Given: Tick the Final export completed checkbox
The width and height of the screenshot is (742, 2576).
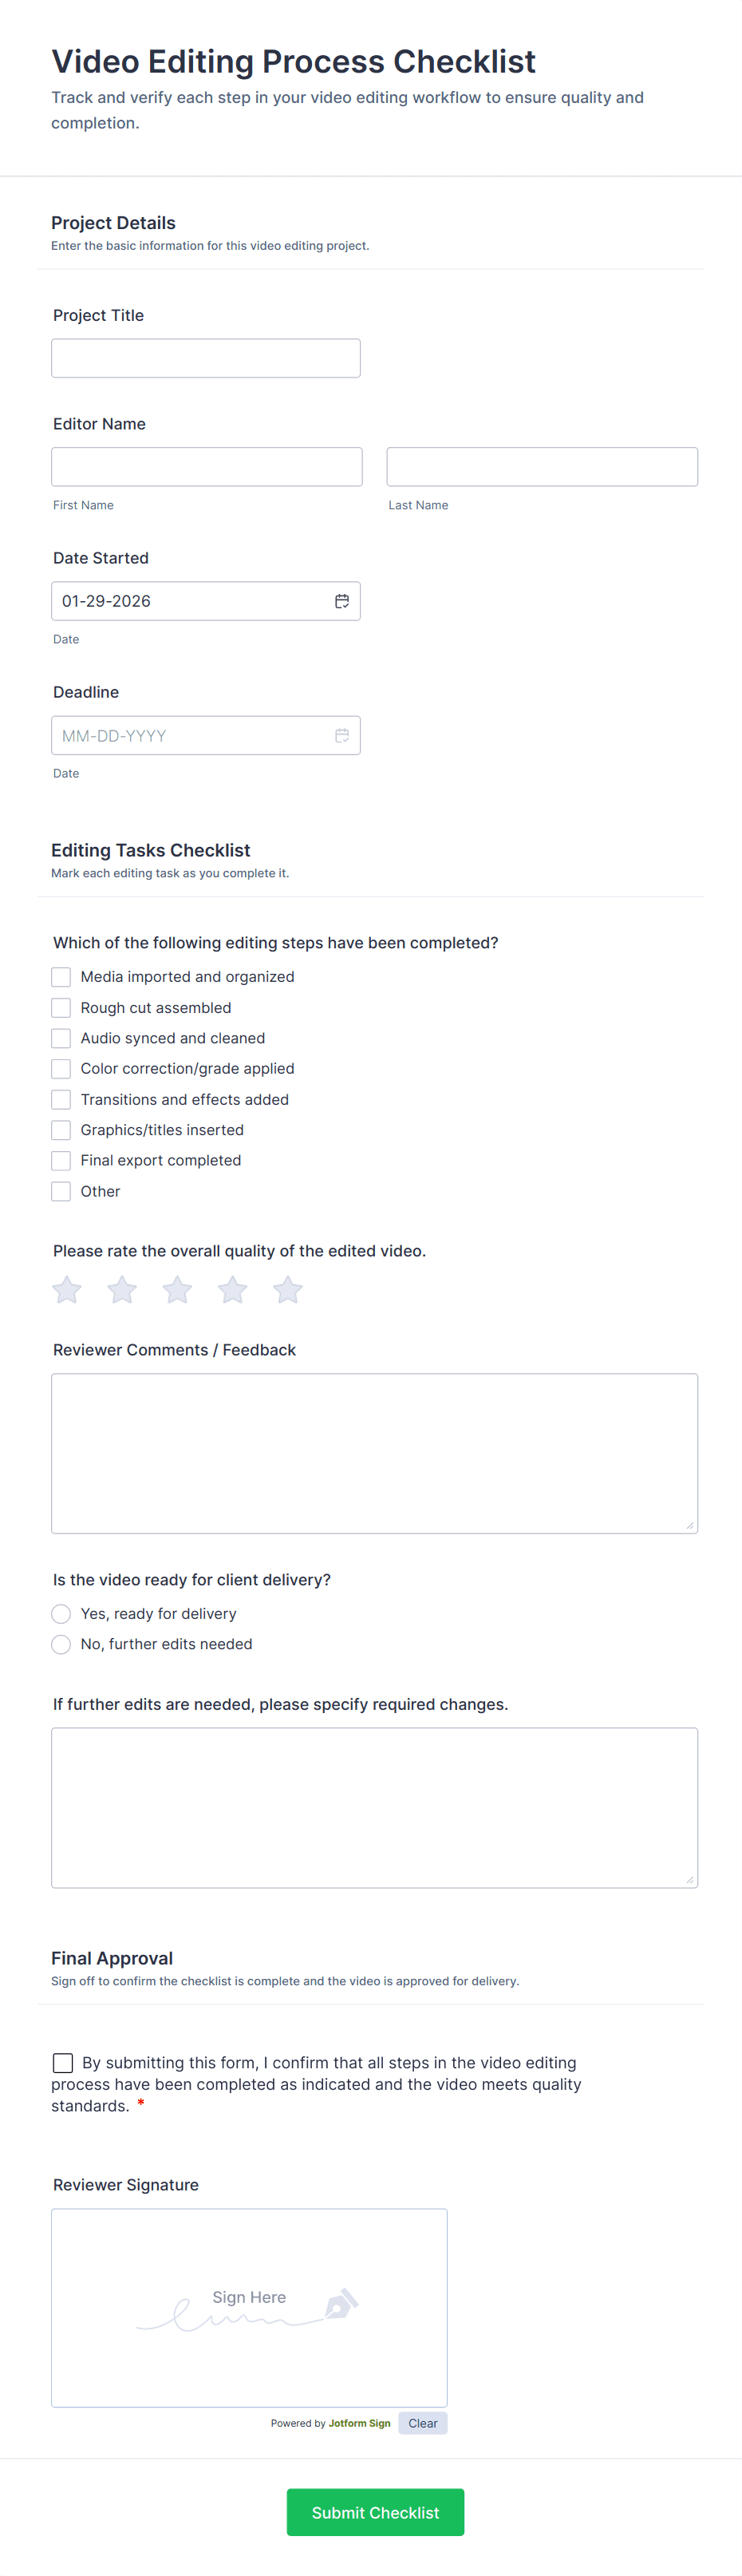Looking at the screenshot, I should coord(61,1160).
